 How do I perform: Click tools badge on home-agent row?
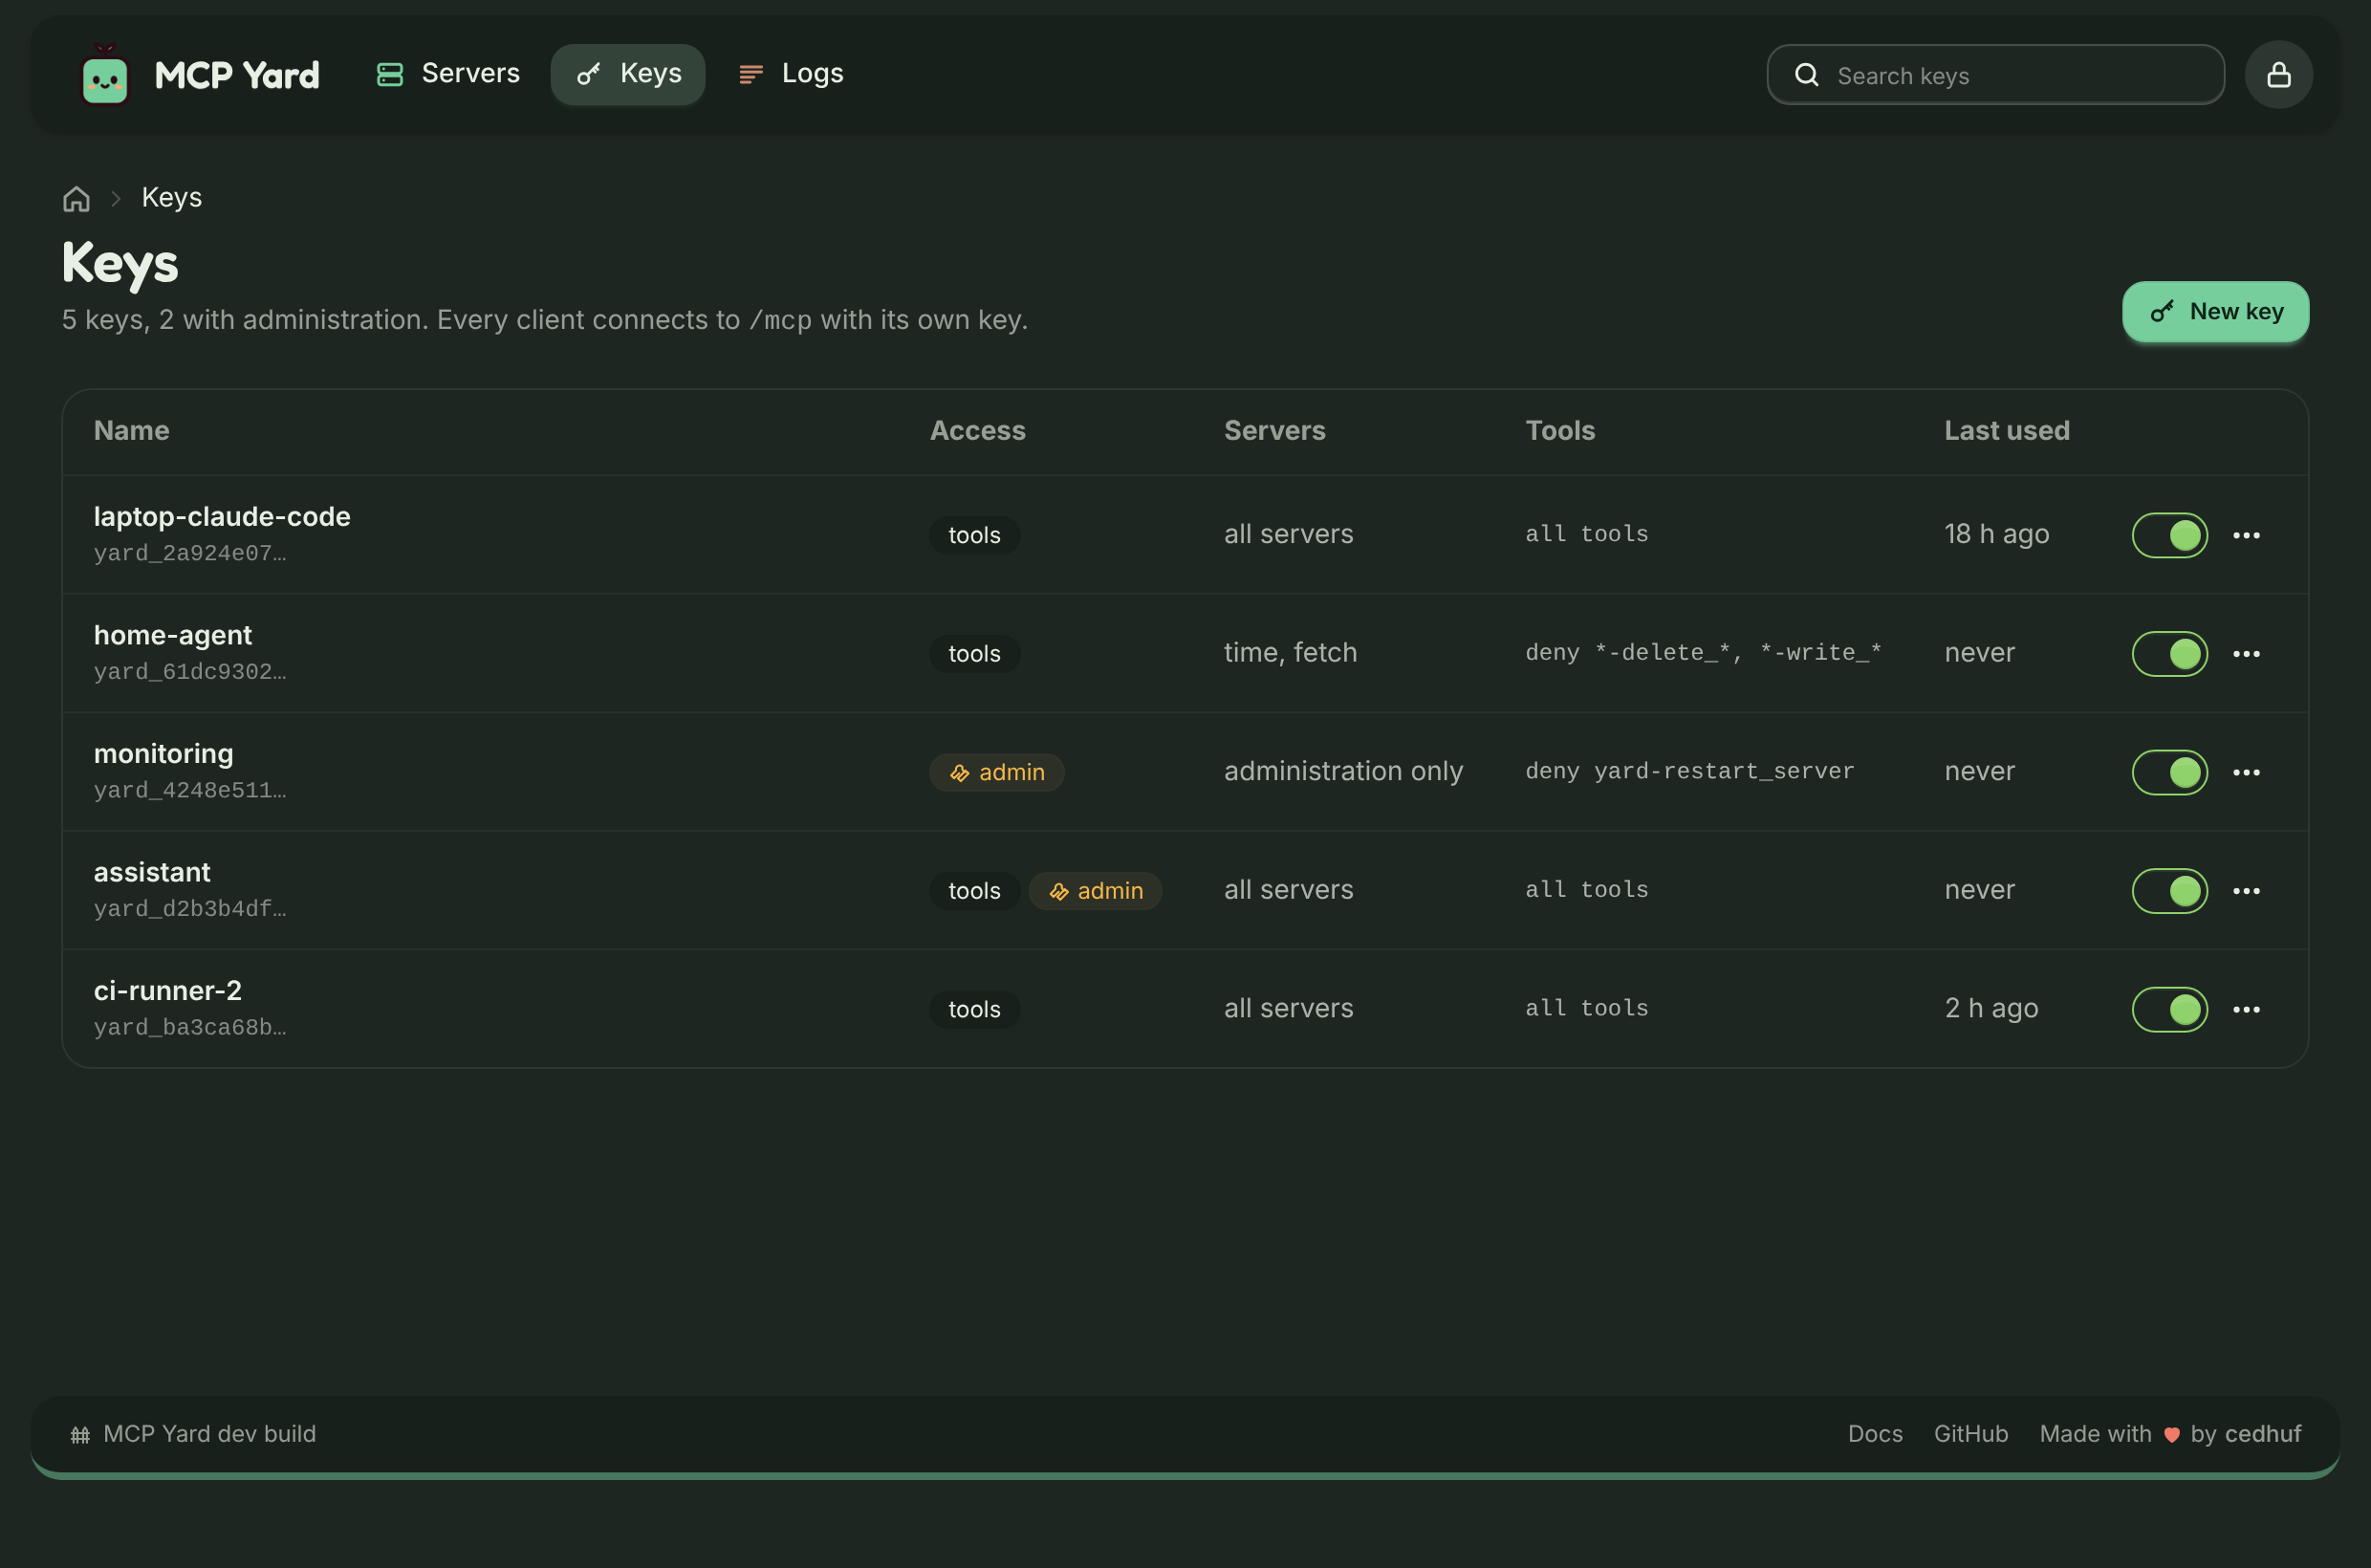tap(974, 653)
